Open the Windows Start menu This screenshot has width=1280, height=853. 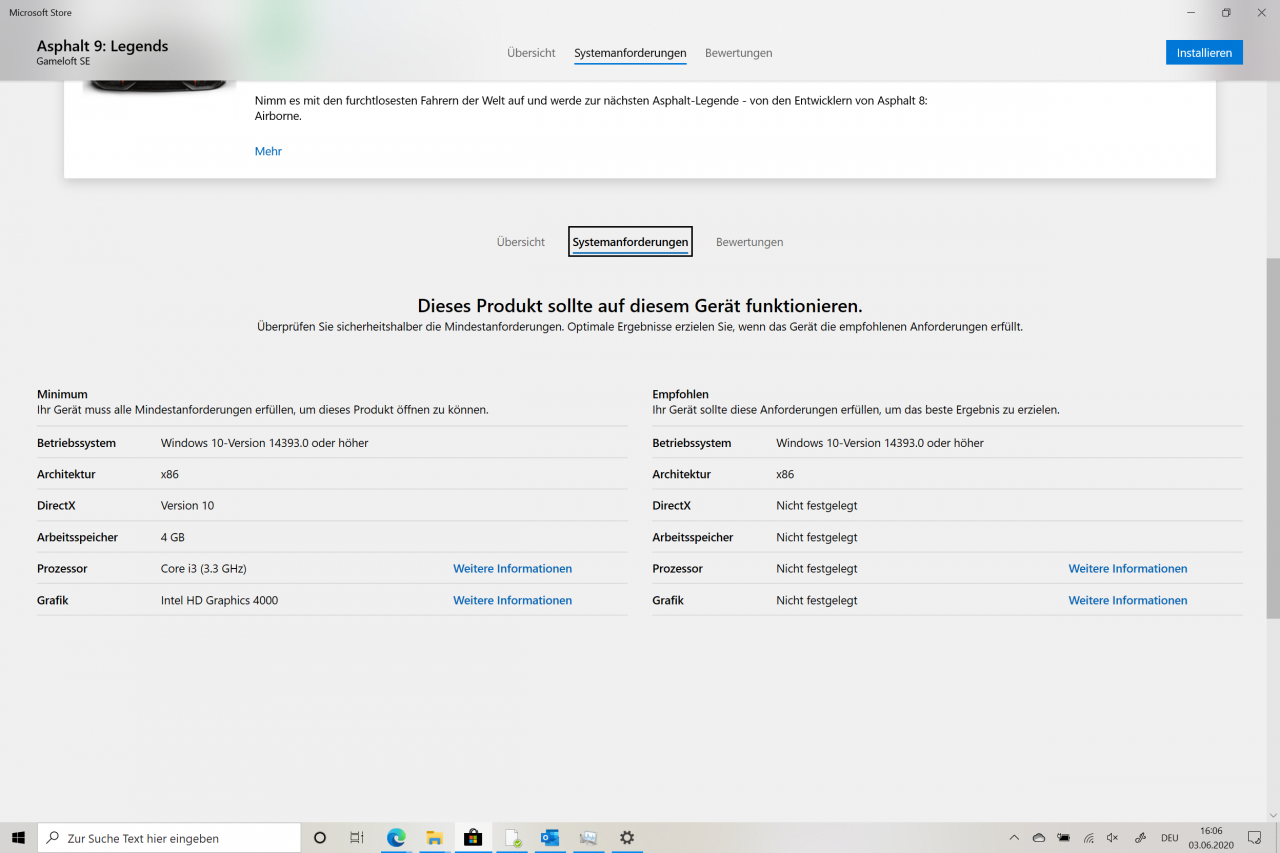pyautogui.click(x=18, y=838)
